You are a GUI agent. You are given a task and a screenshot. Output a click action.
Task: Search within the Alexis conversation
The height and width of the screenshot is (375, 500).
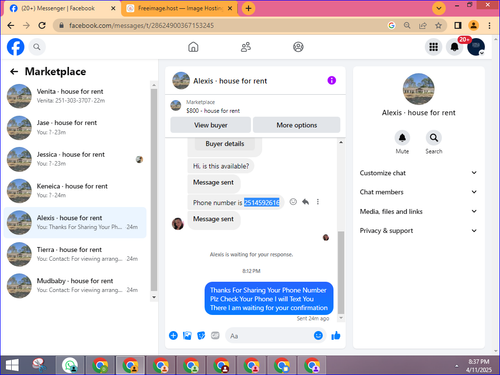pyautogui.click(x=434, y=137)
